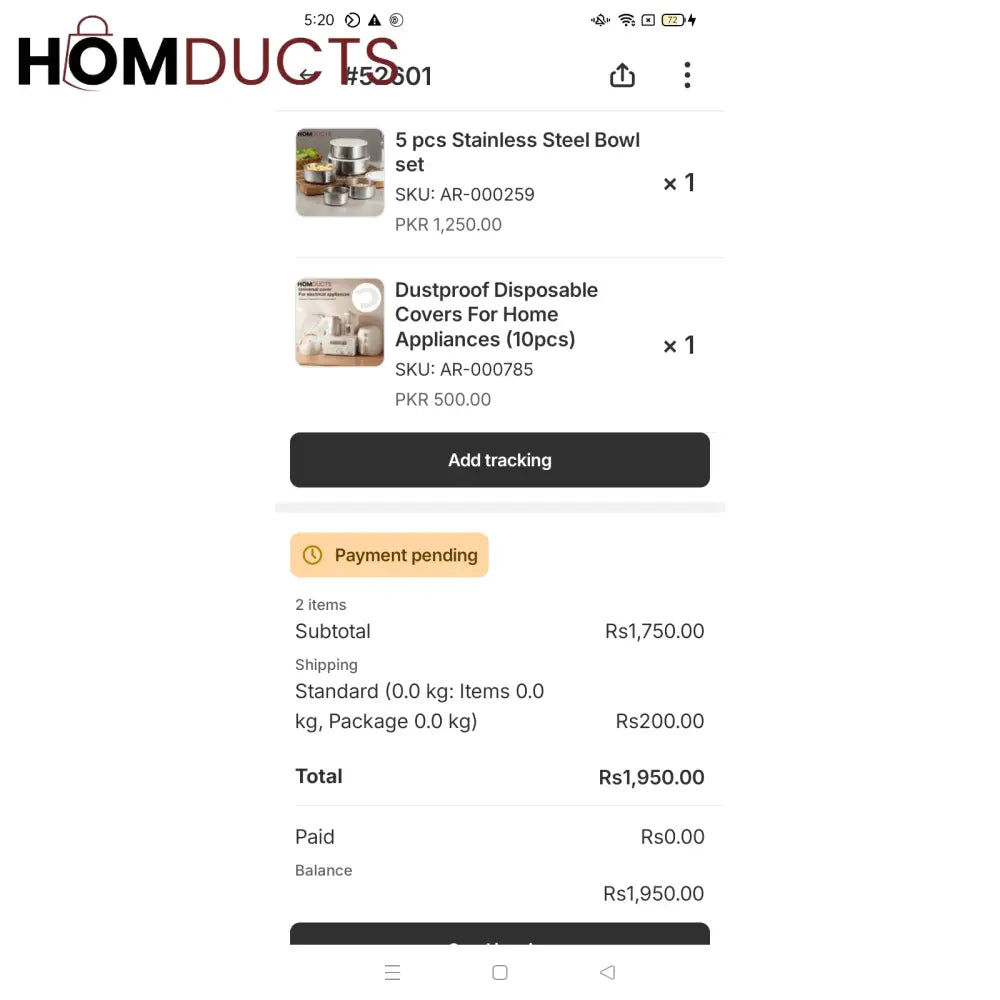Image resolution: width=1000 pixels, height=1000 pixels.
Task: Tap the Payment pending badge
Action: (389, 555)
